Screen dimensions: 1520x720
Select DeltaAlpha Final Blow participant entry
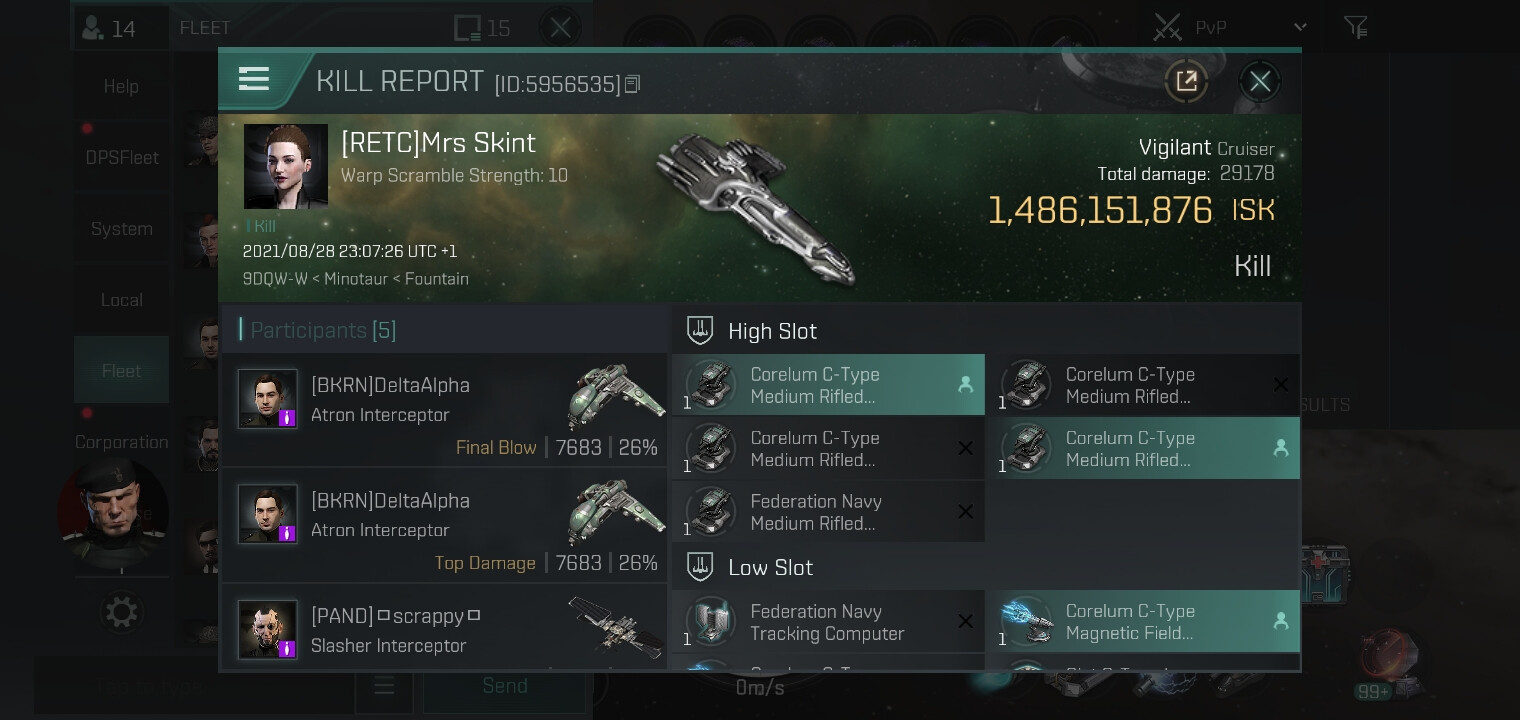444,410
